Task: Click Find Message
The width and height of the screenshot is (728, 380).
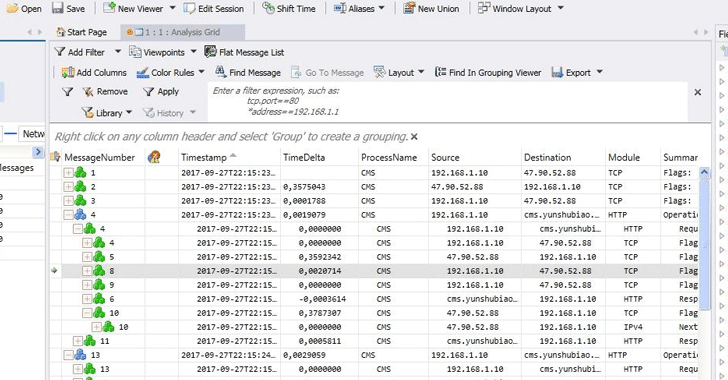Action: pyautogui.click(x=248, y=72)
